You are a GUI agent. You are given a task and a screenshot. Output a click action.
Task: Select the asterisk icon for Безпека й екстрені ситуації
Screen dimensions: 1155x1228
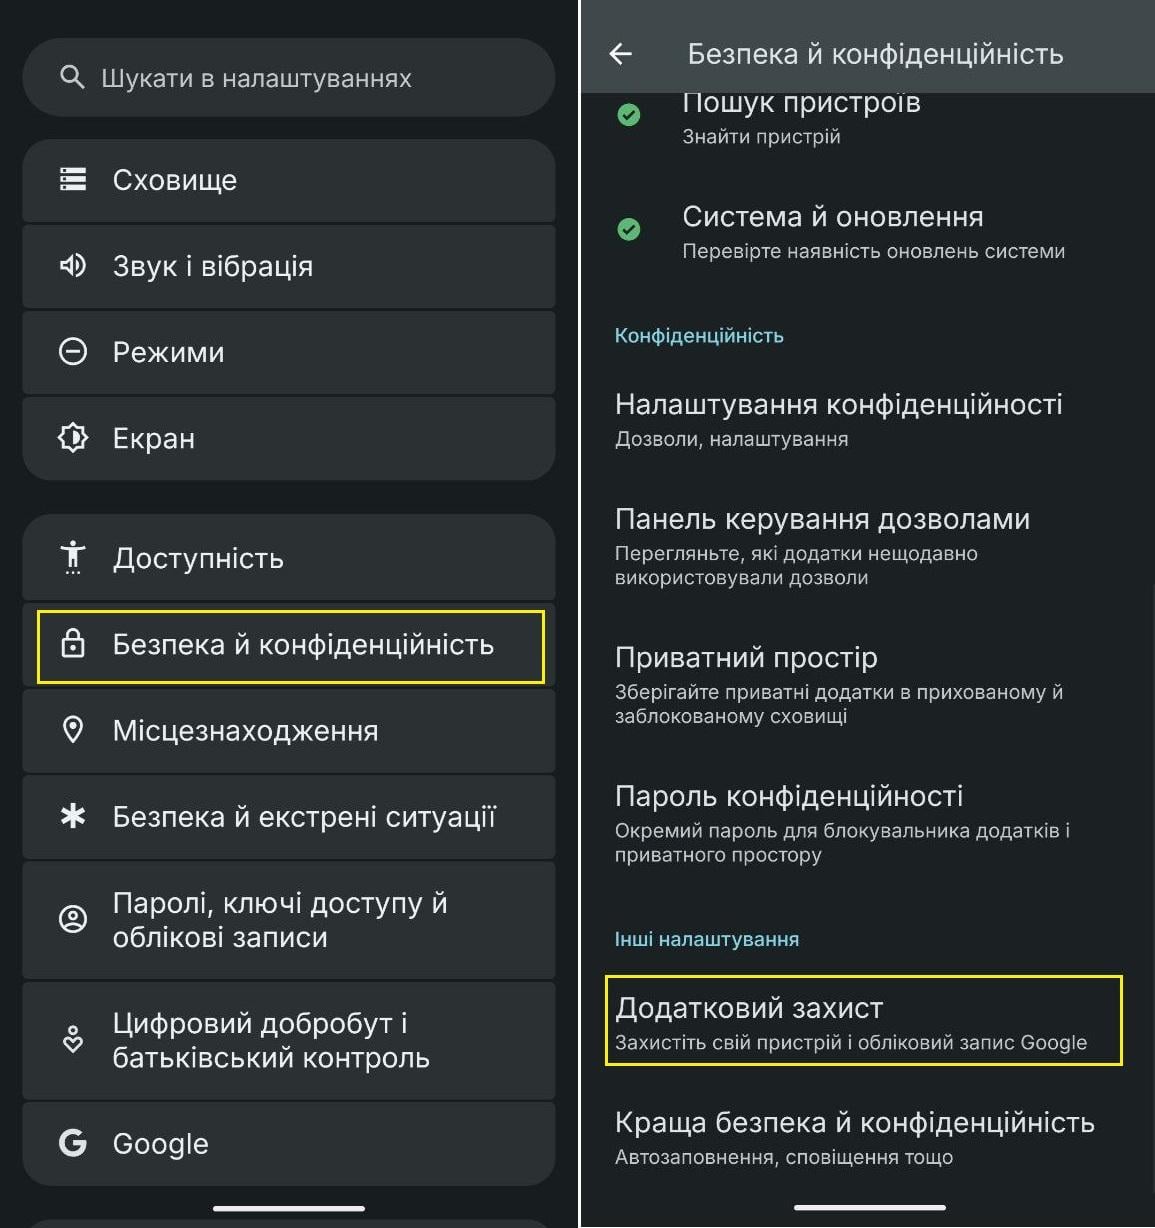pyautogui.click(x=72, y=817)
